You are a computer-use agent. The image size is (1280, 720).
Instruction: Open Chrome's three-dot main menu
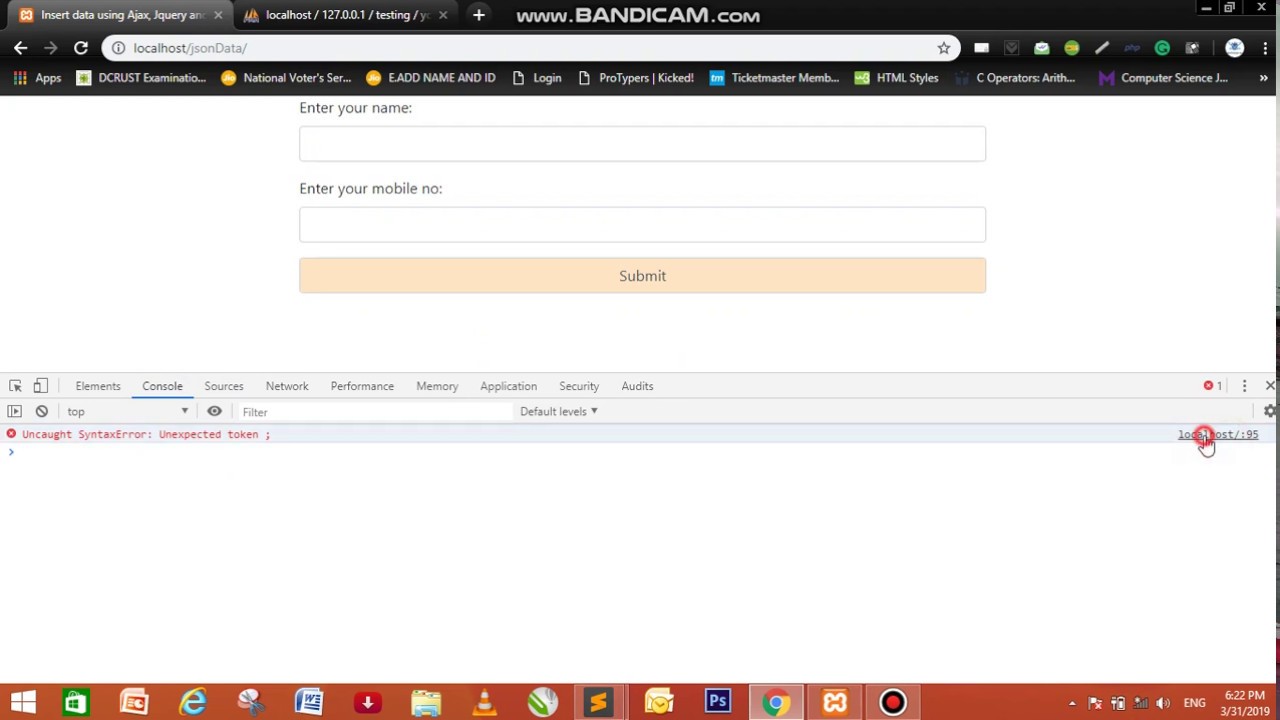click(1265, 48)
